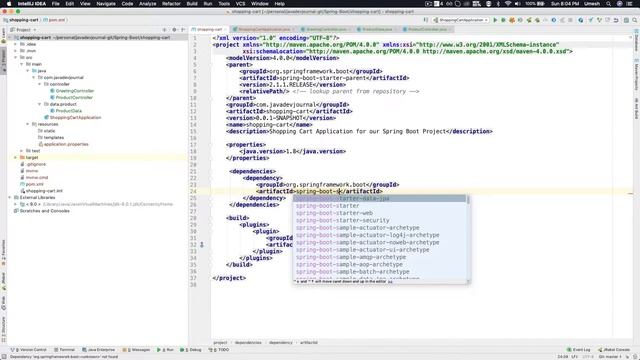Screen dimensions: 640x360
Task: Open the Refactor menu
Action: pos(171,4)
